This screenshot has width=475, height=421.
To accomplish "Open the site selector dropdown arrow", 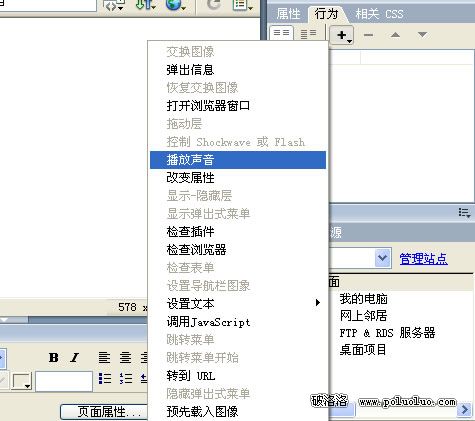I will 383,258.
